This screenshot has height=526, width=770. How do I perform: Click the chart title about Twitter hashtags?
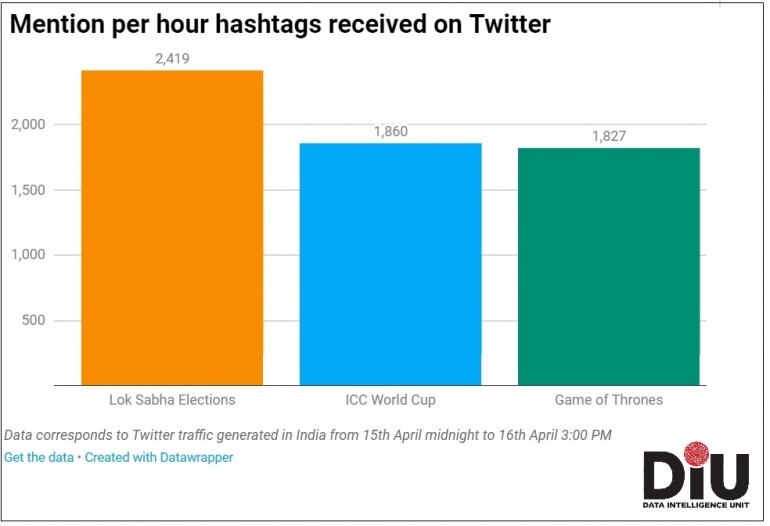click(280, 24)
